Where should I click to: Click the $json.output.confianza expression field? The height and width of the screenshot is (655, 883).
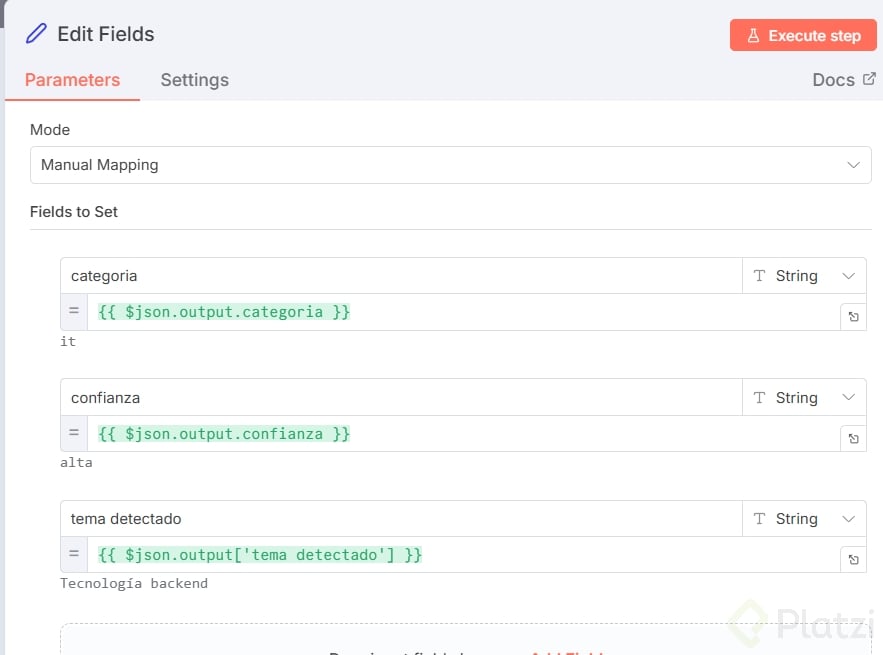pos(460,434)
